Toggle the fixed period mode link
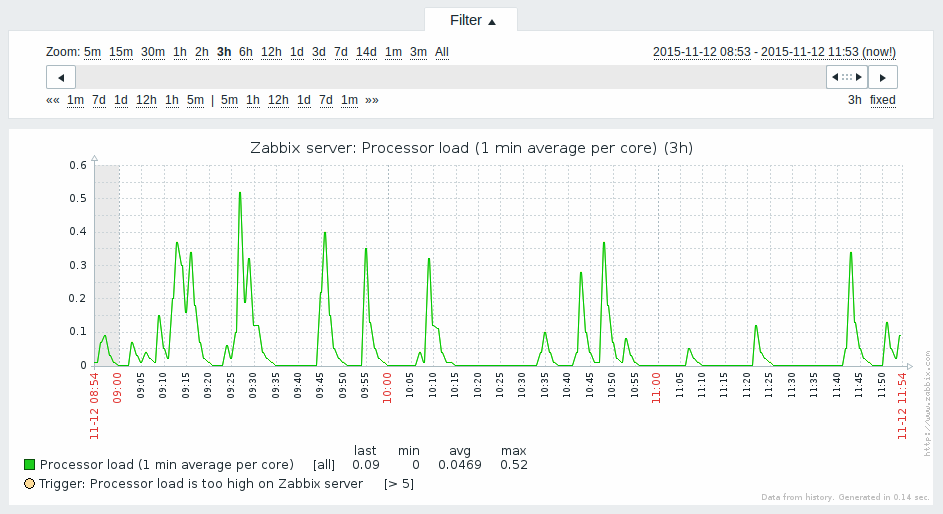Image resolution: width=943 pixels, height=514 pixels. tap(883, 100)
